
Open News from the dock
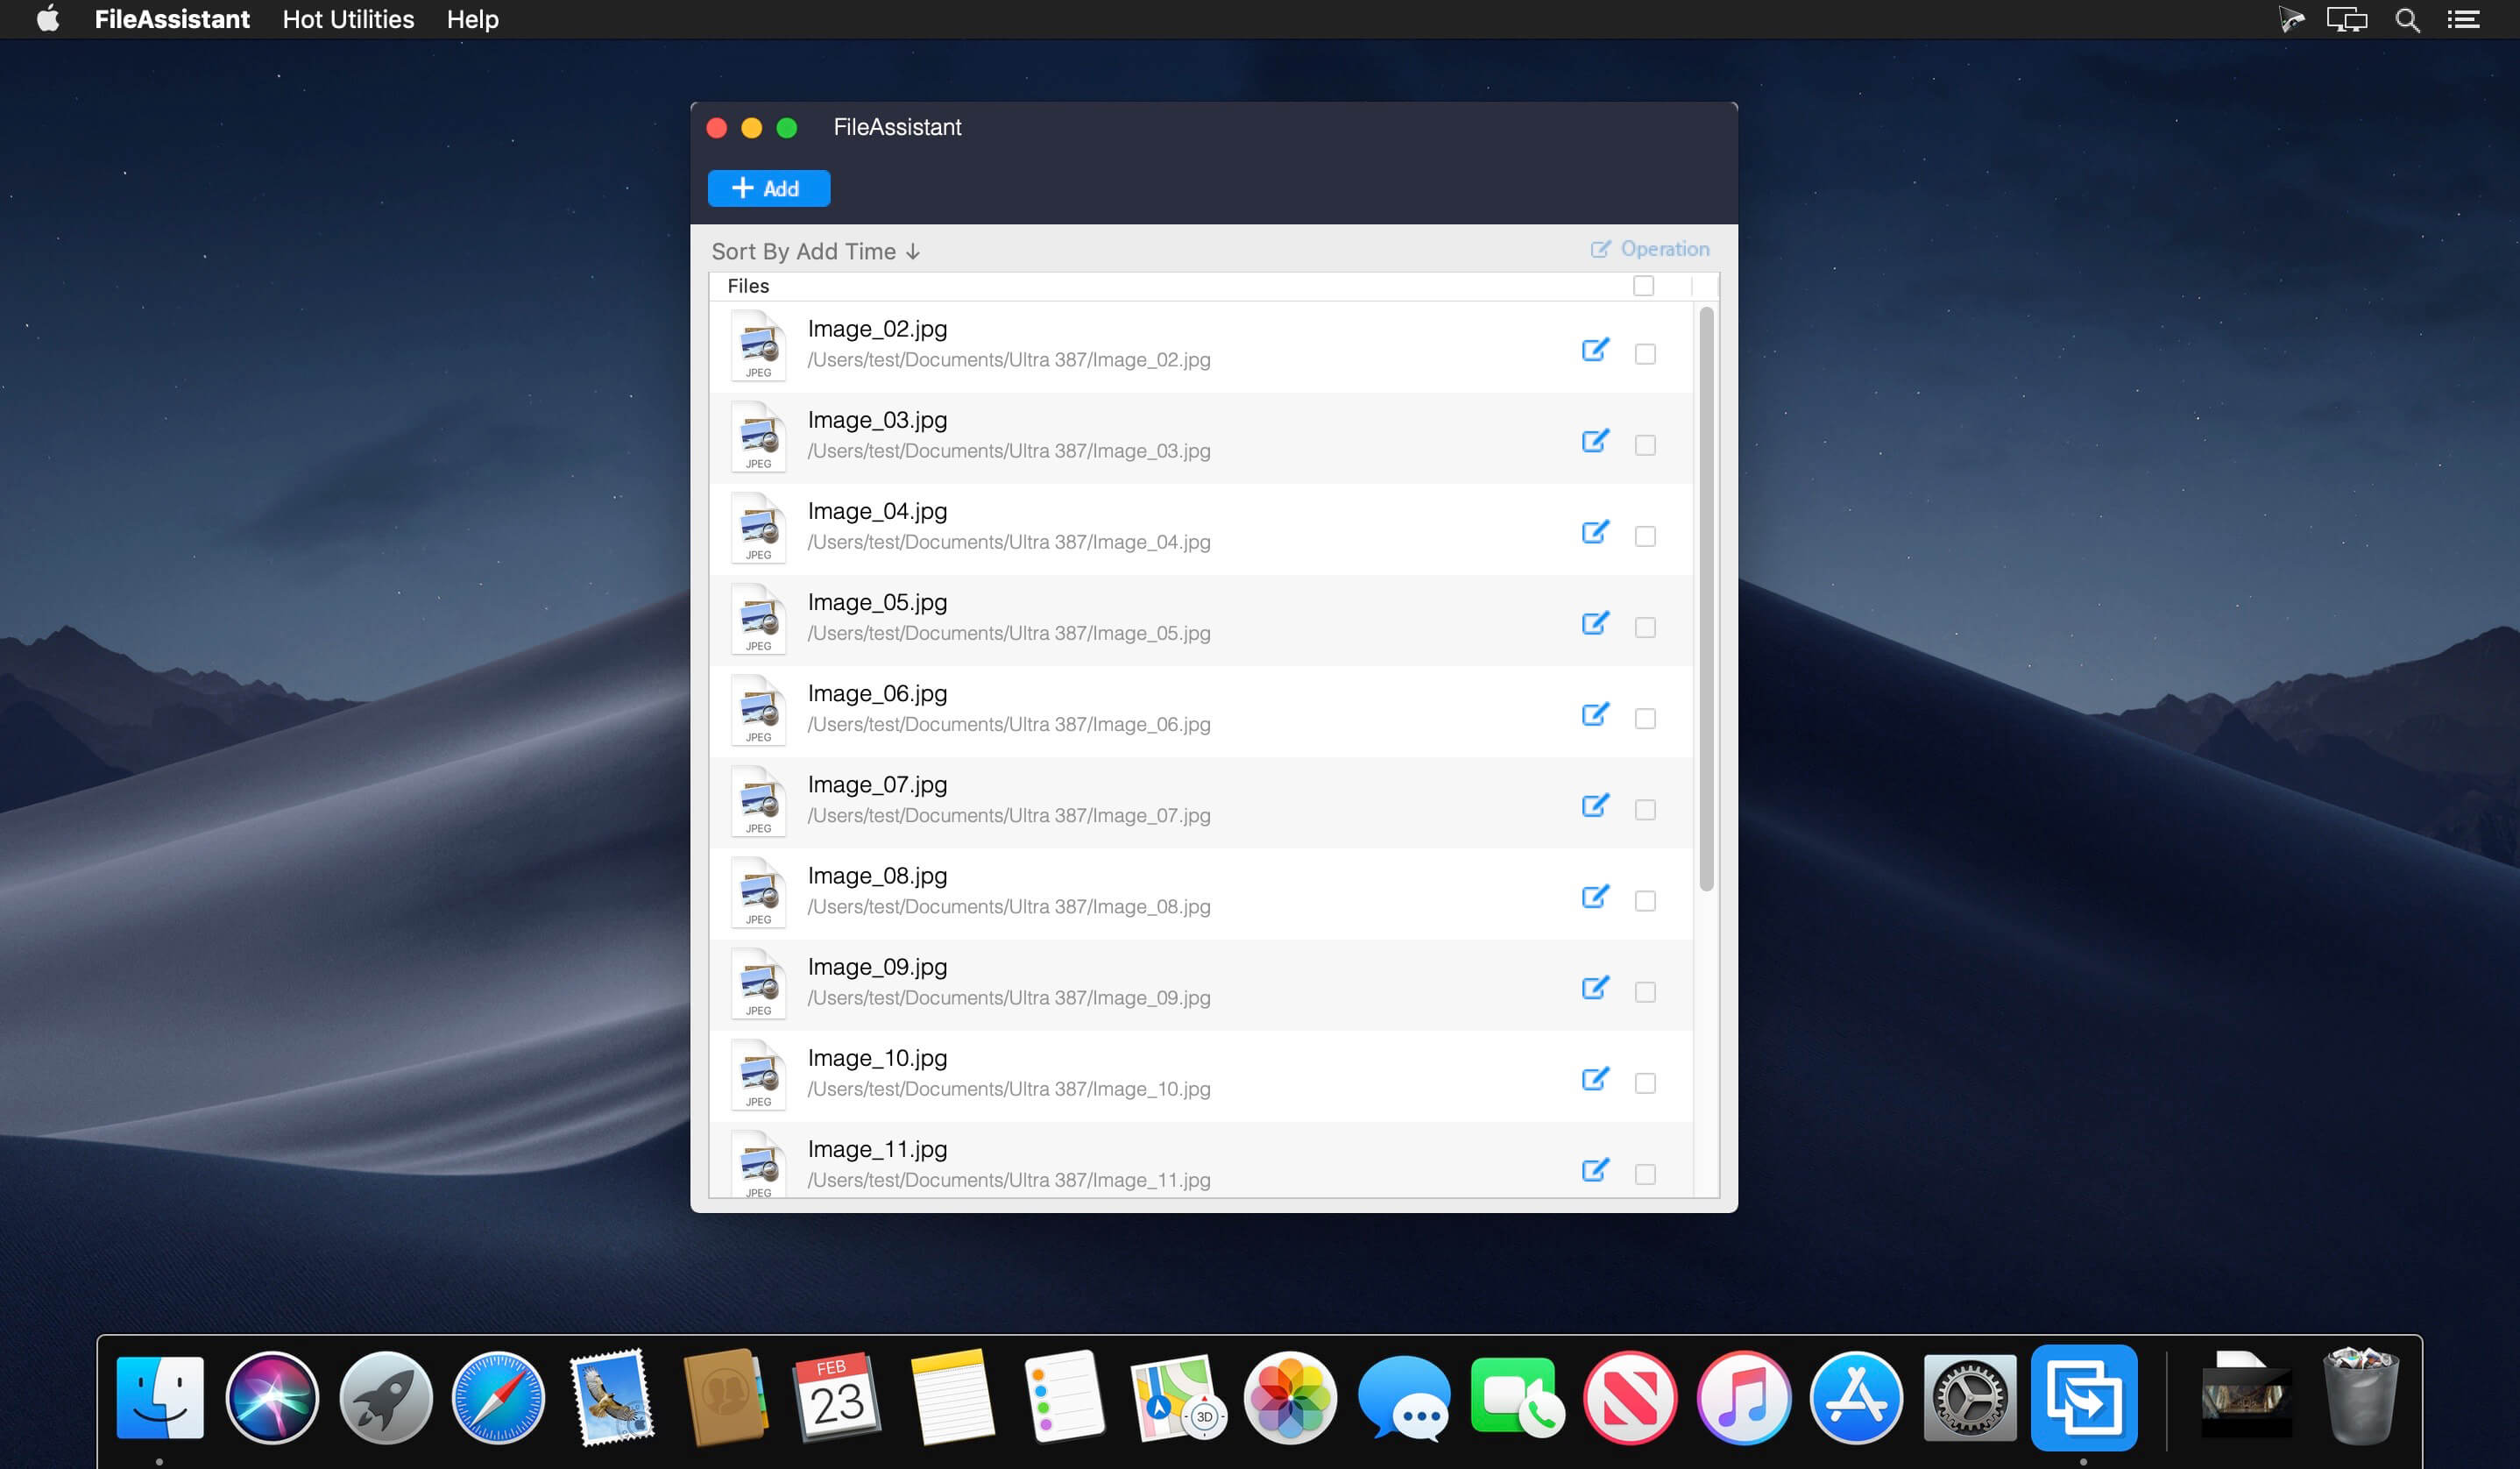pos(1629,1397)
